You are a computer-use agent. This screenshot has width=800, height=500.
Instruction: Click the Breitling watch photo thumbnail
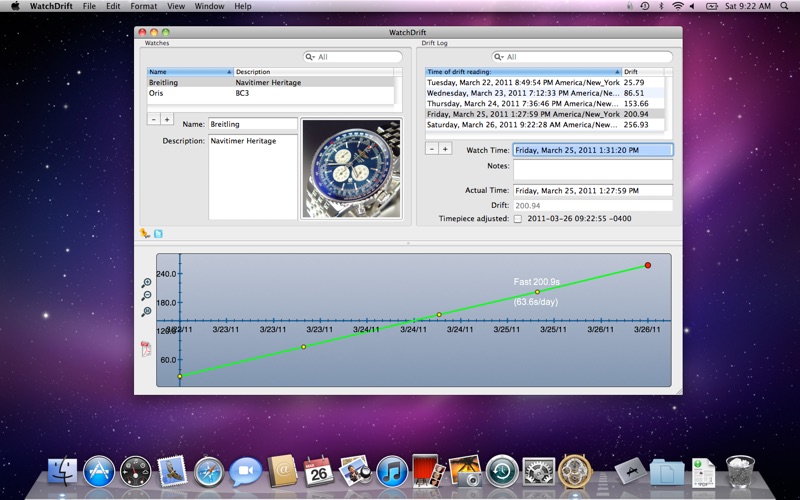(x=352, y=169)
